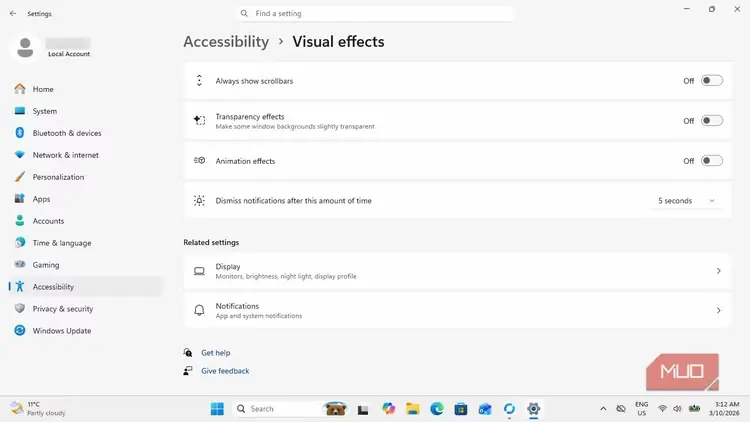Select Personalization in the sidebar

(86, 177)
